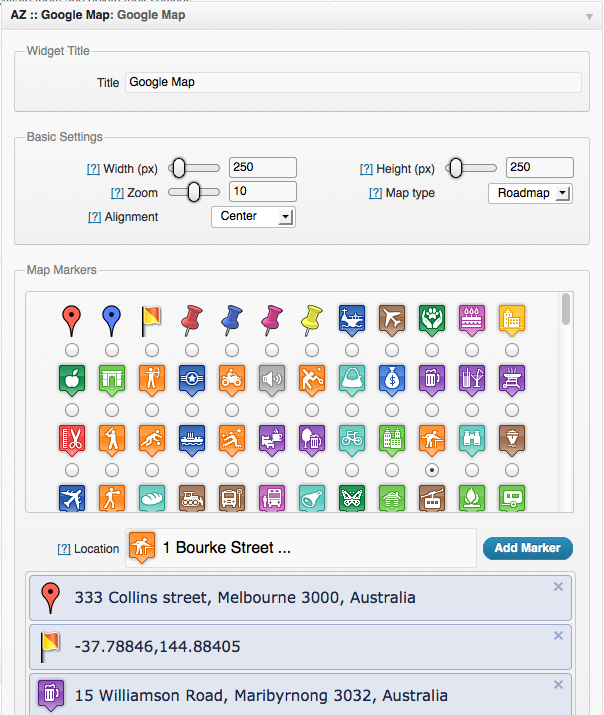The image size is (604, 715).
Task: Click the blue money bag marker icon
Action: point(391,380)
